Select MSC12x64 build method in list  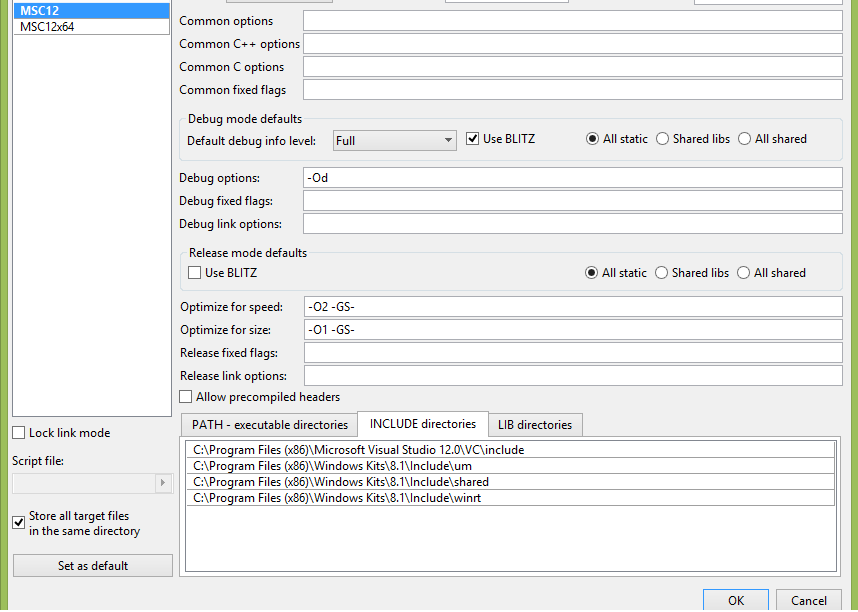coord(91,27)
